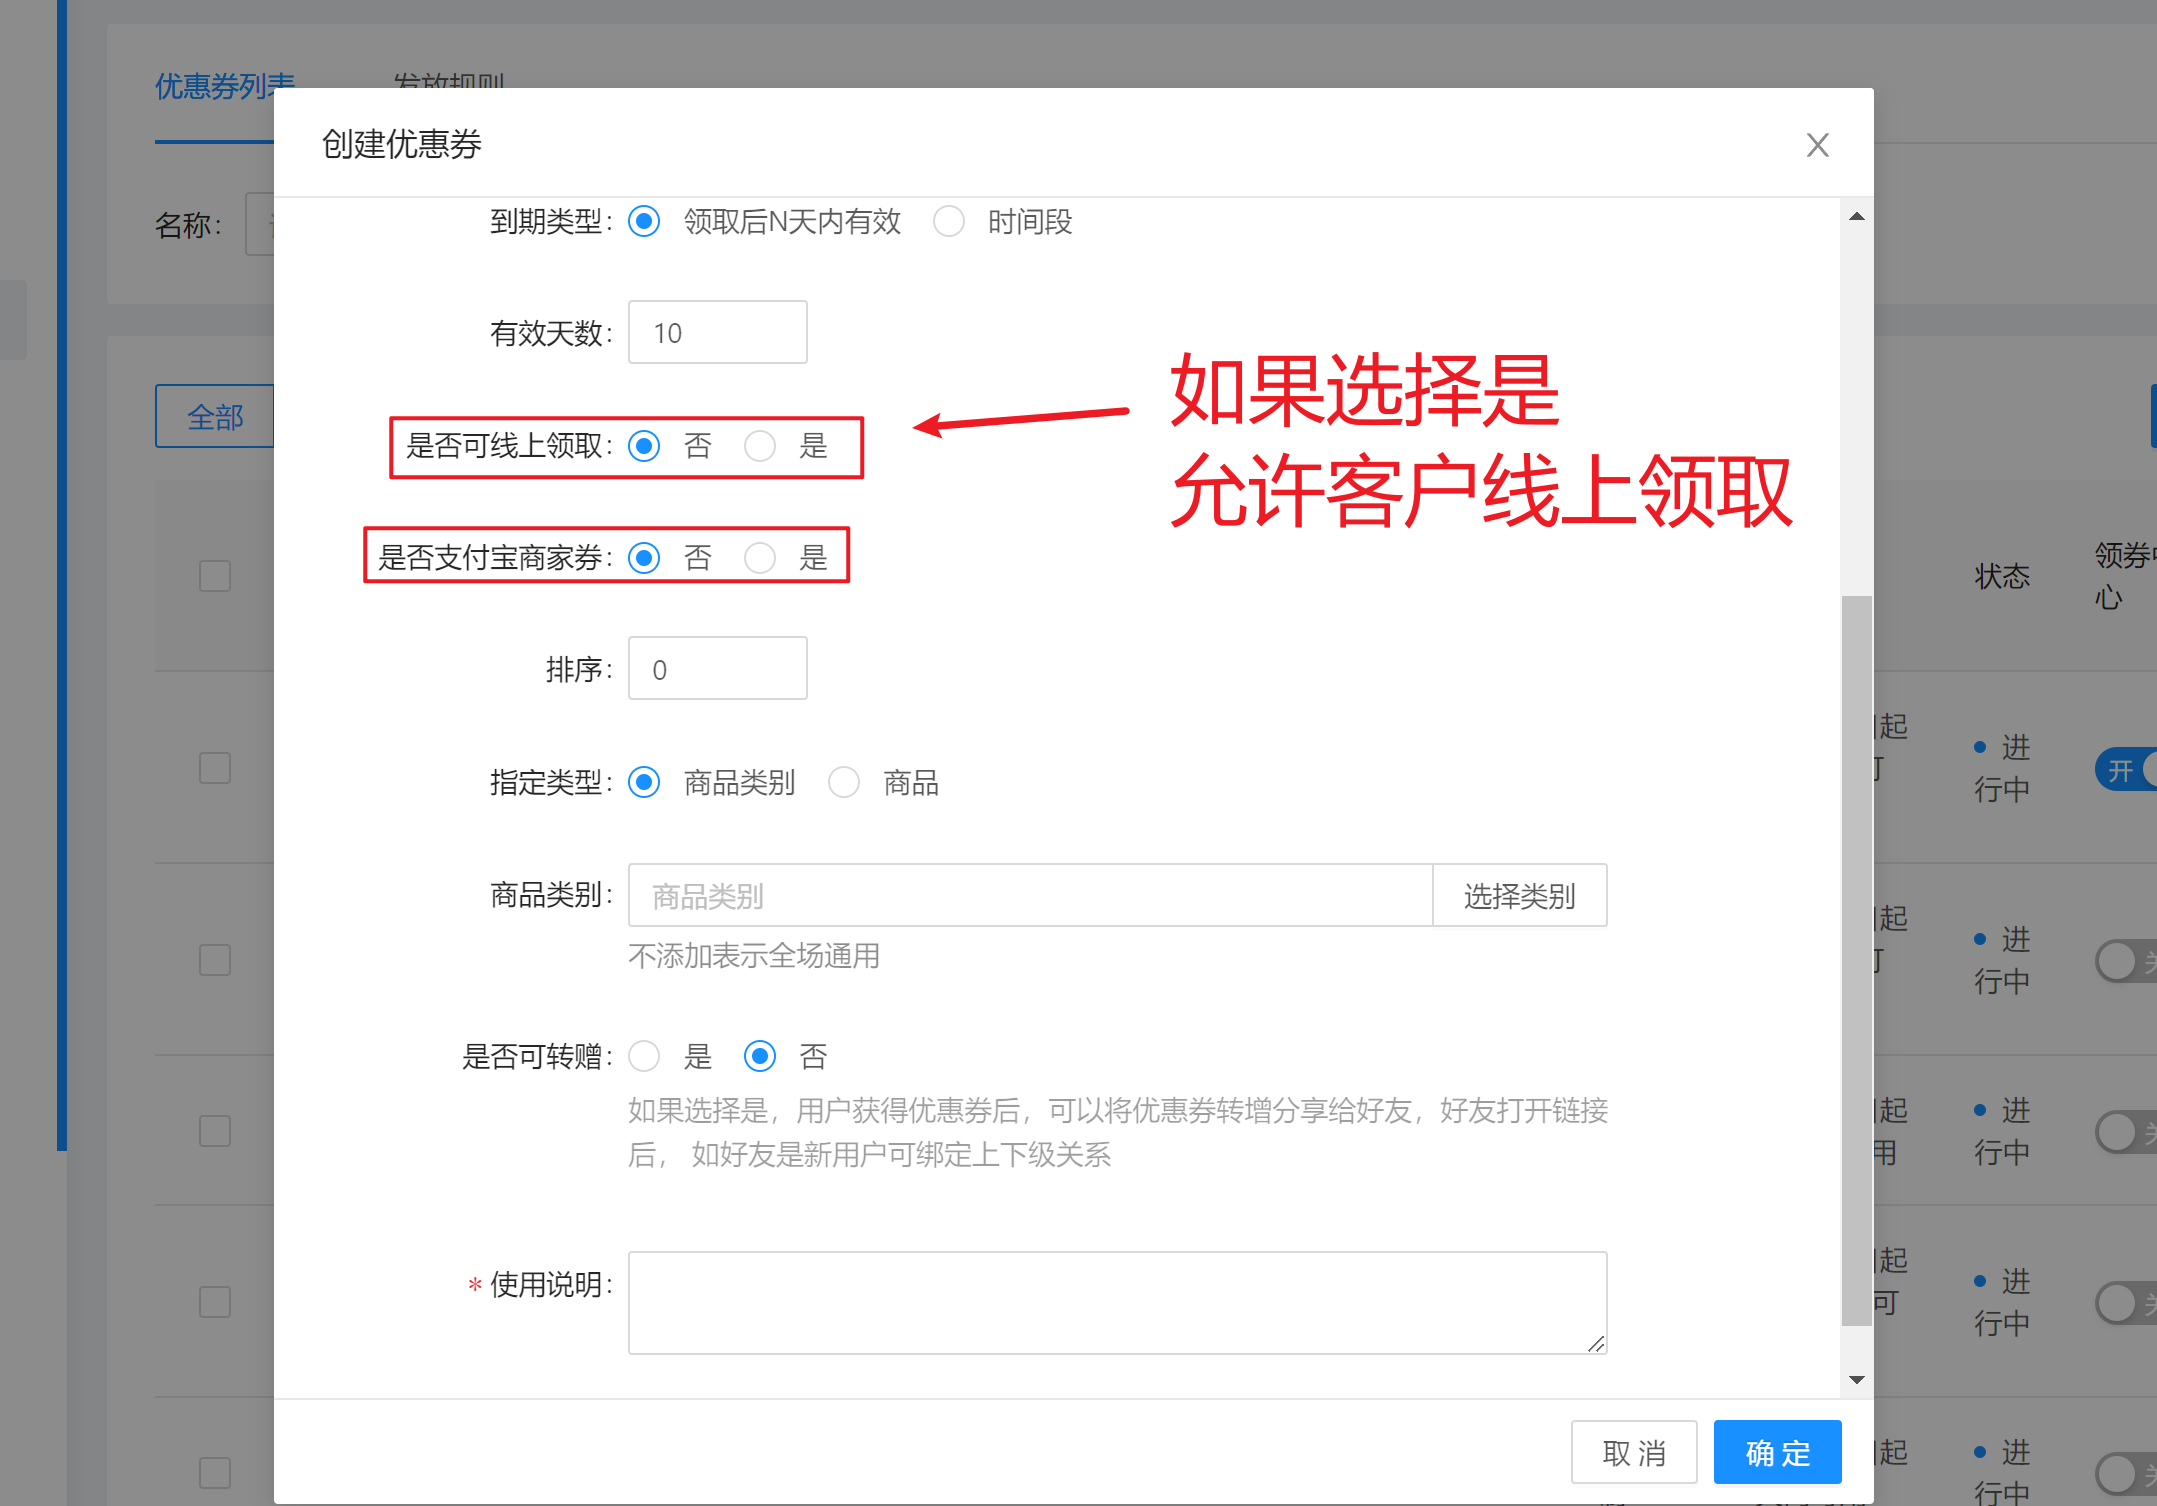Select 是 for 是否可转赠
Image resolution: width=2157 pixels, height=1506 pixels.
point(644,1056)
